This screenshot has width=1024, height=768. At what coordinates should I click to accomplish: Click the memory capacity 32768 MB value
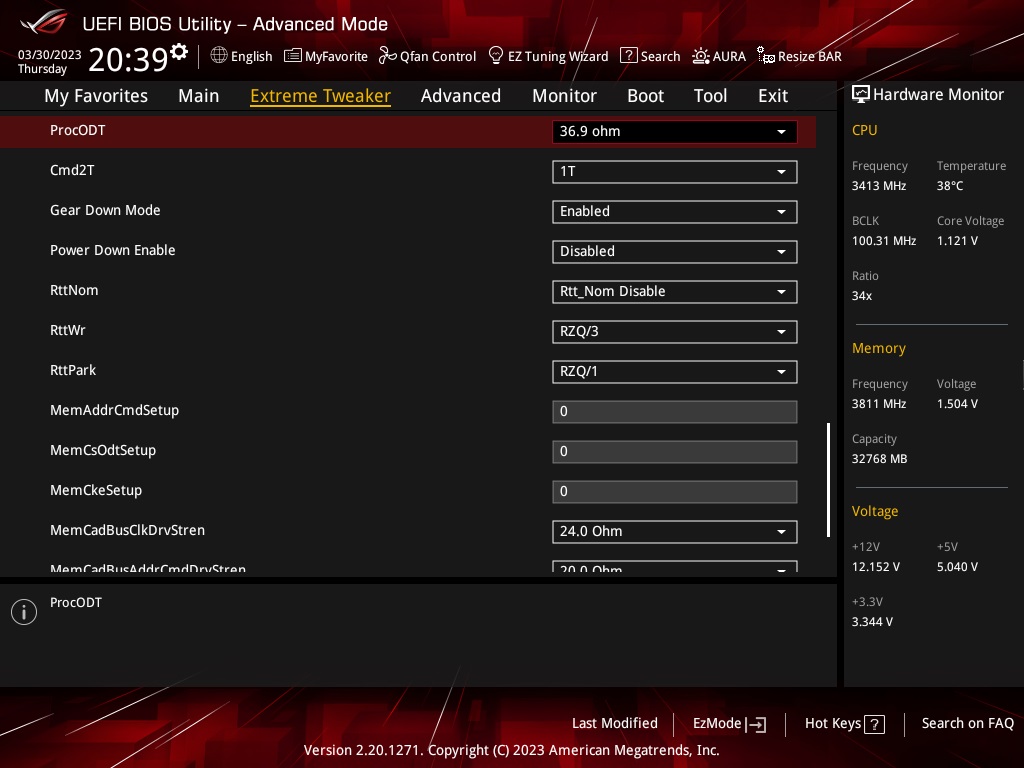[880, 459]
